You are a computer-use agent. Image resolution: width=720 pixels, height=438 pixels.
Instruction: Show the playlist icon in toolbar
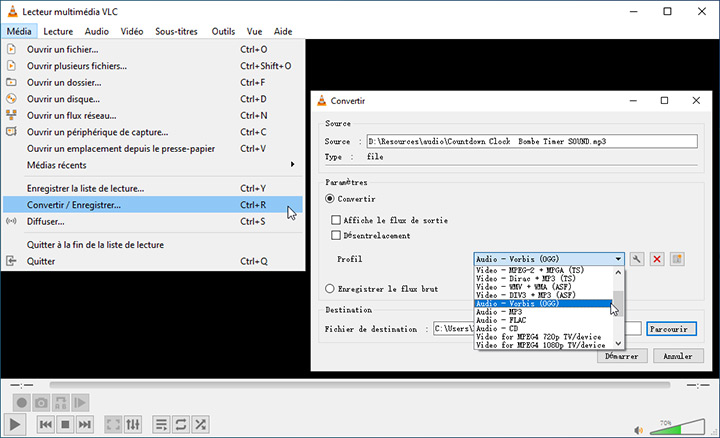coord(161,425)
